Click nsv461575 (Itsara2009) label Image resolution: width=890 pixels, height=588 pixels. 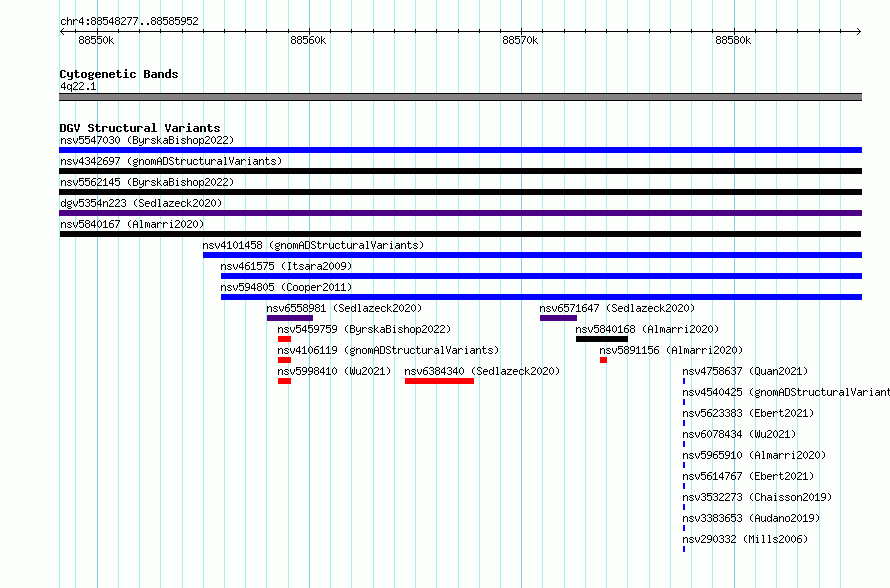coord(286,266)
